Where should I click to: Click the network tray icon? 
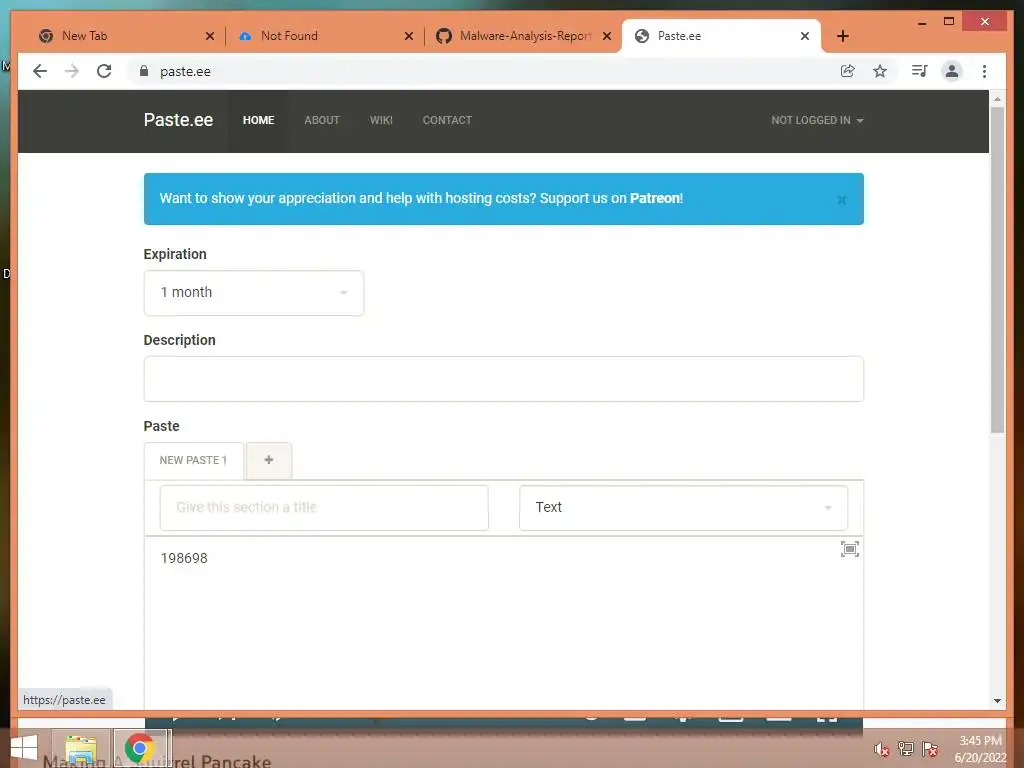[x=906, y=749]
